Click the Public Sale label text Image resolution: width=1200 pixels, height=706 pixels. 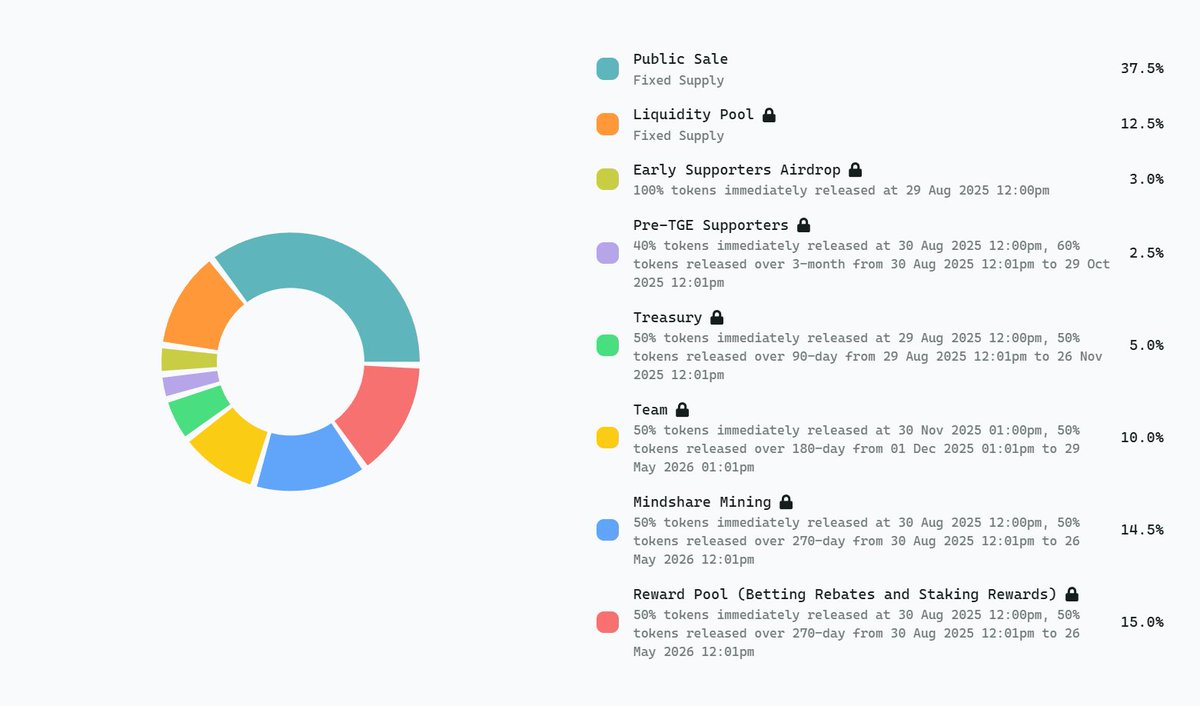680,59
